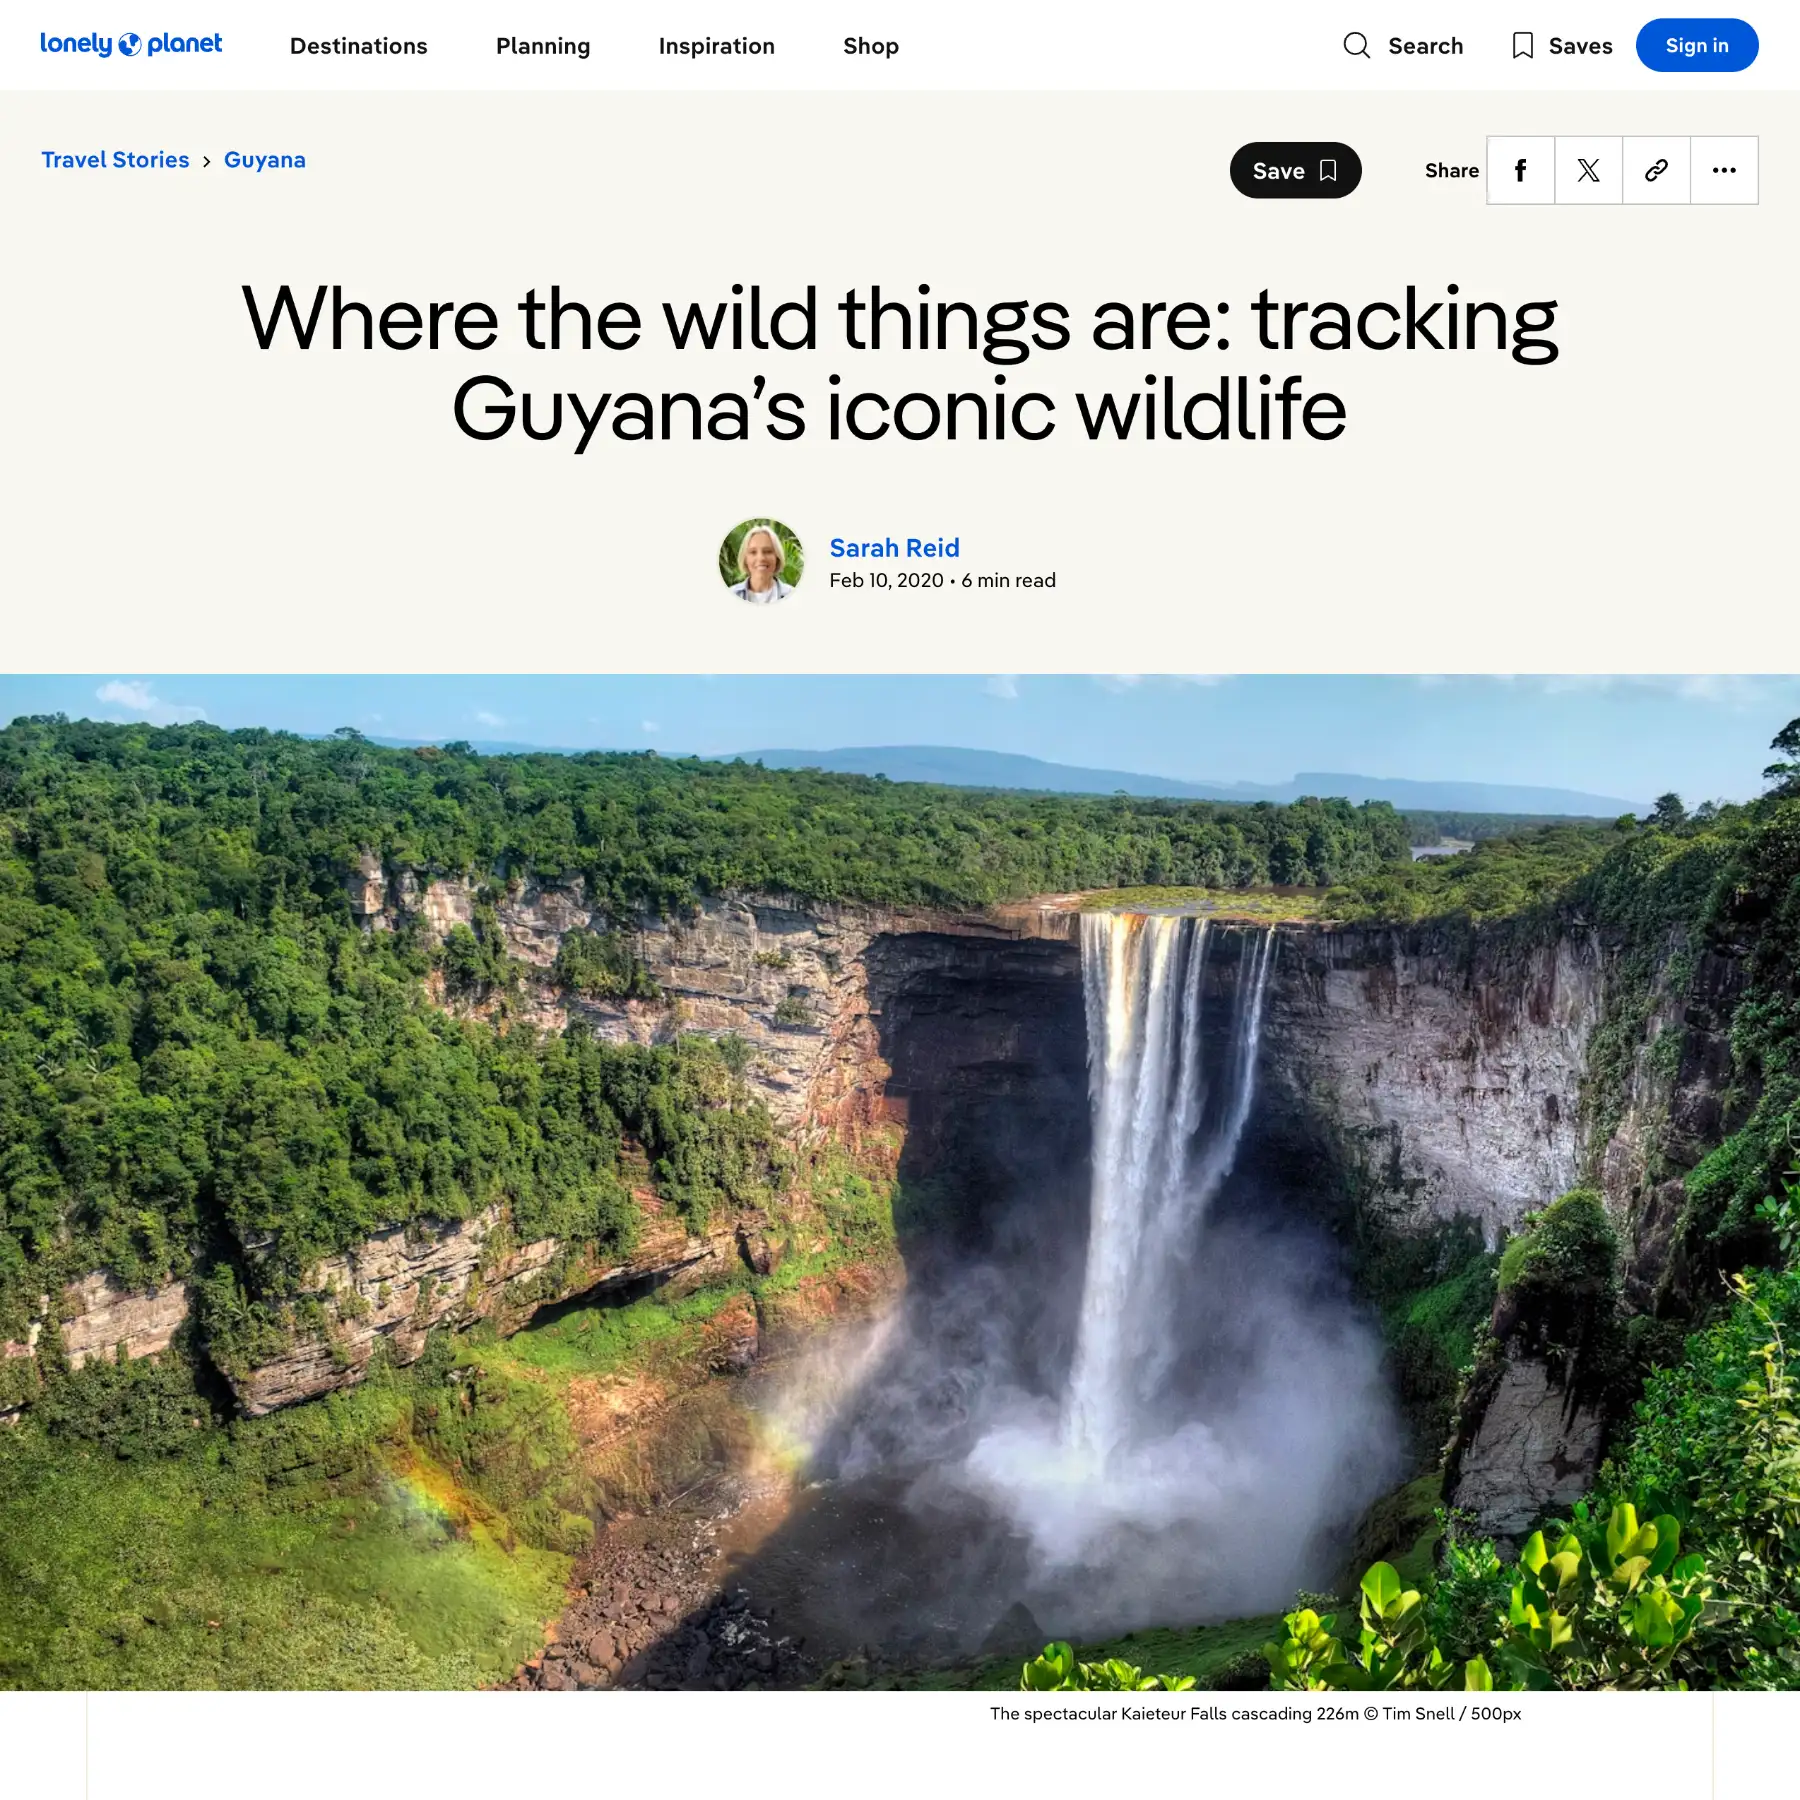Copy article link via chain icon

coord(1656,171)
